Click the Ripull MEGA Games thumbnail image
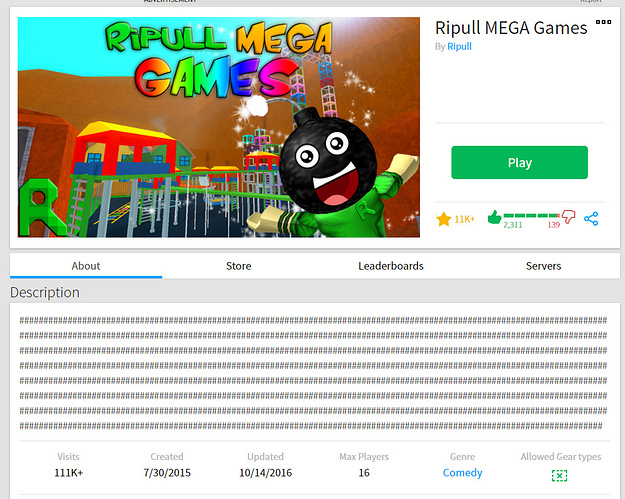The height and width of the screenshot is (499, 625). click(218, 127)
